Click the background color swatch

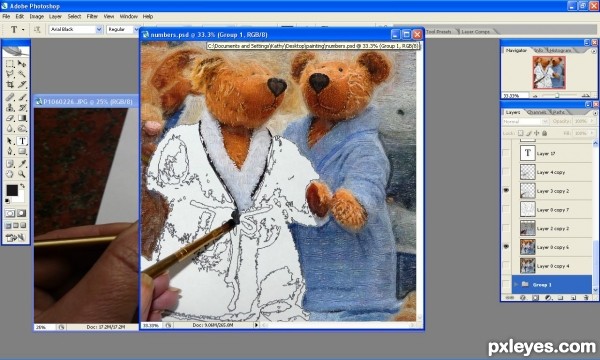[x=19, y=198]
